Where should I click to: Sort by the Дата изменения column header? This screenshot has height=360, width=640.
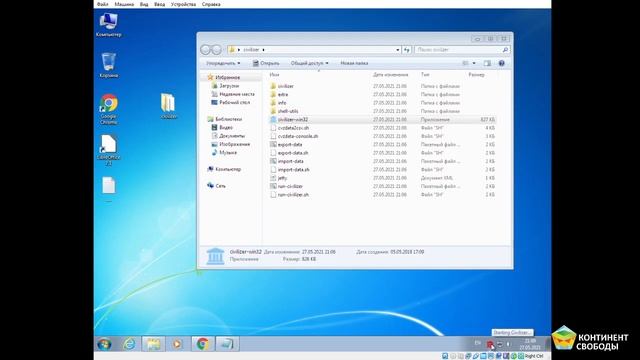coord(390,75)
